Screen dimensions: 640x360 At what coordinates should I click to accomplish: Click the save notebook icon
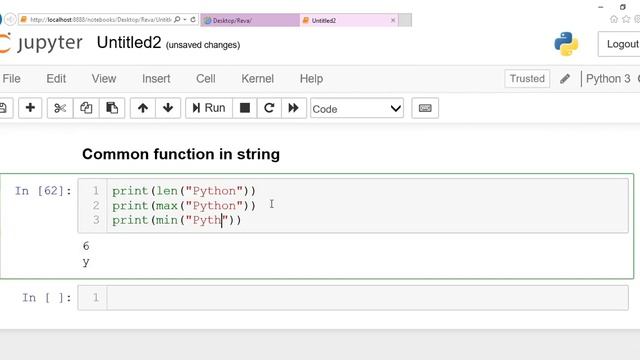pos(4,108)
